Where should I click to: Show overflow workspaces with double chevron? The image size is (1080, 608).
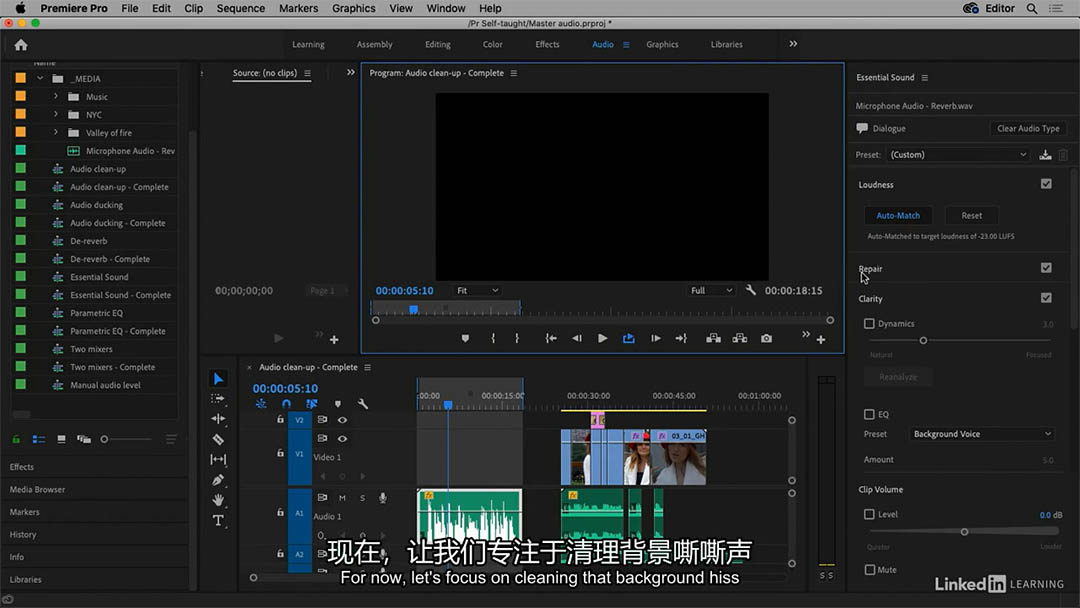coord(793,44)
